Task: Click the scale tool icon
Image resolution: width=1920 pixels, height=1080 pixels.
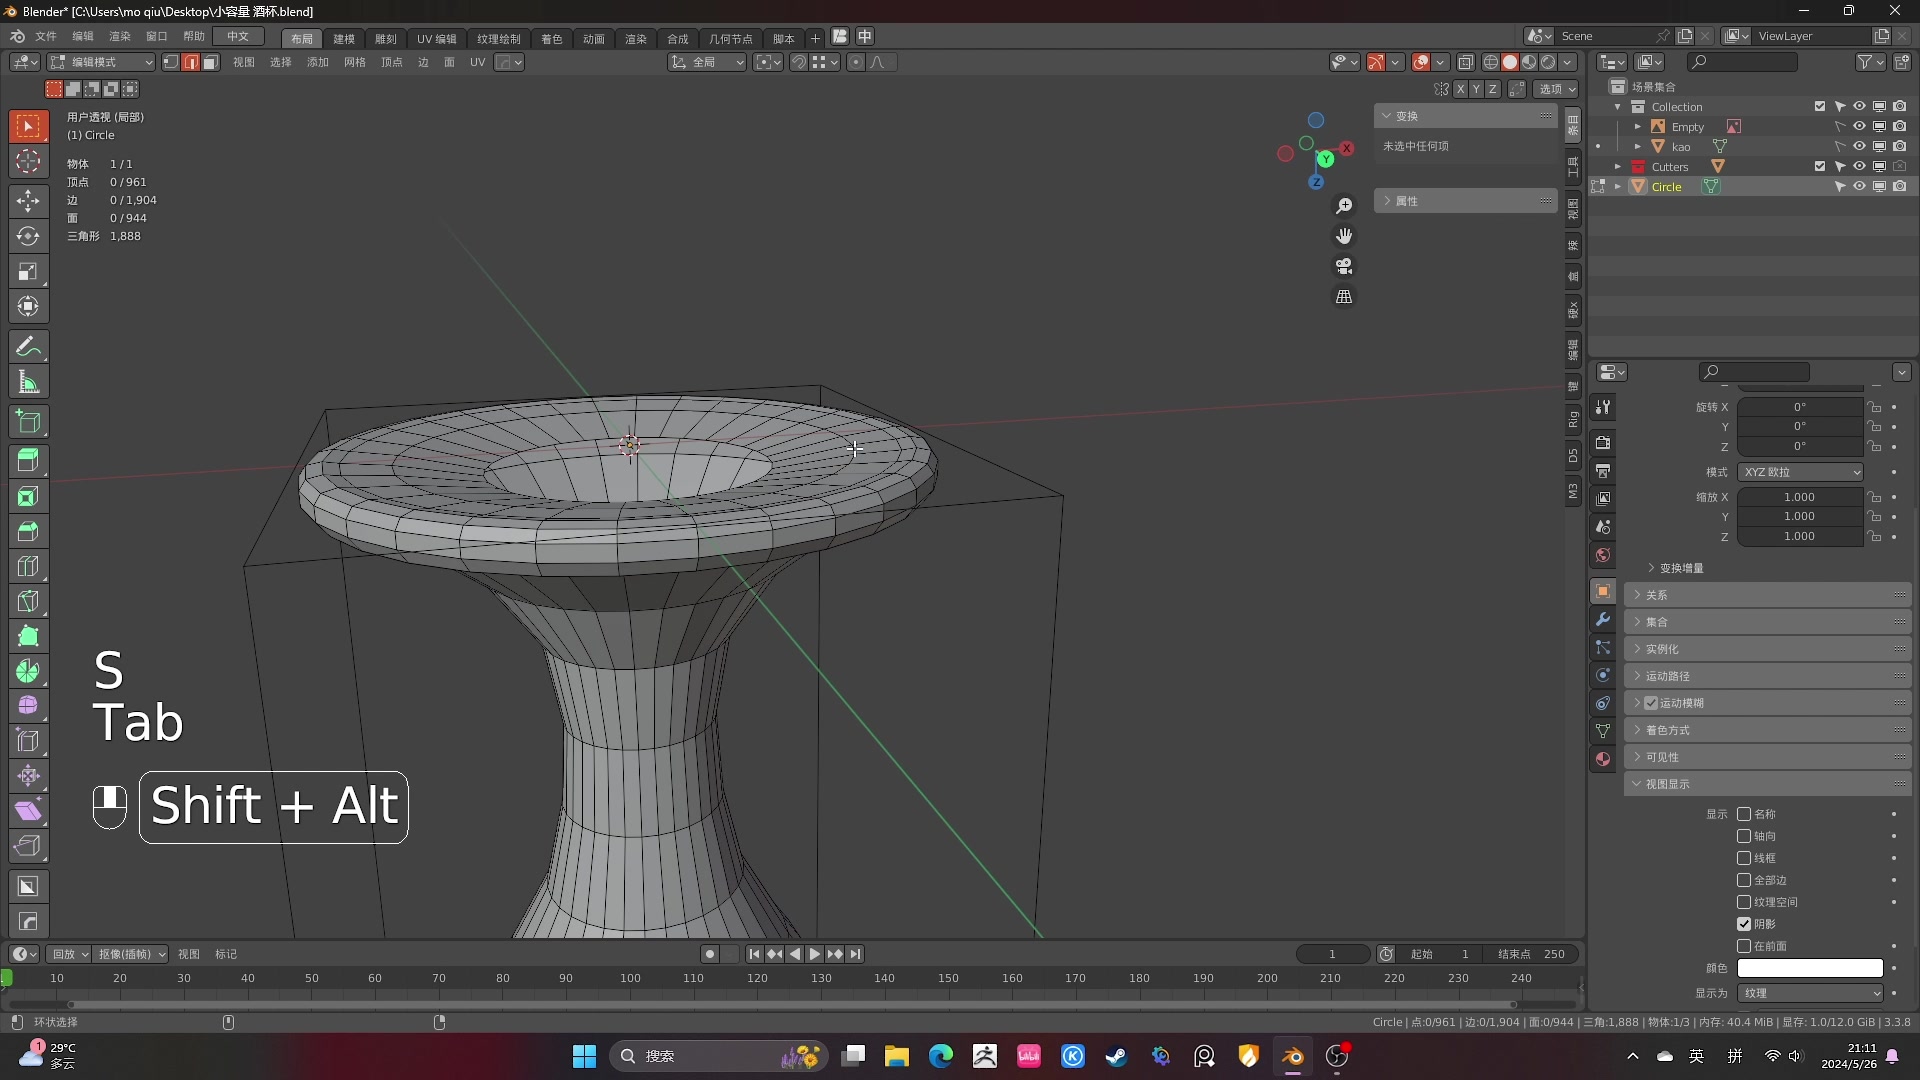Action: point(29,272)
